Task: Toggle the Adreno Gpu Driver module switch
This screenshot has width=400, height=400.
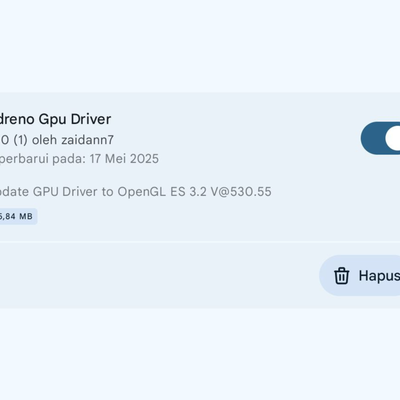Action: [380, 138]
